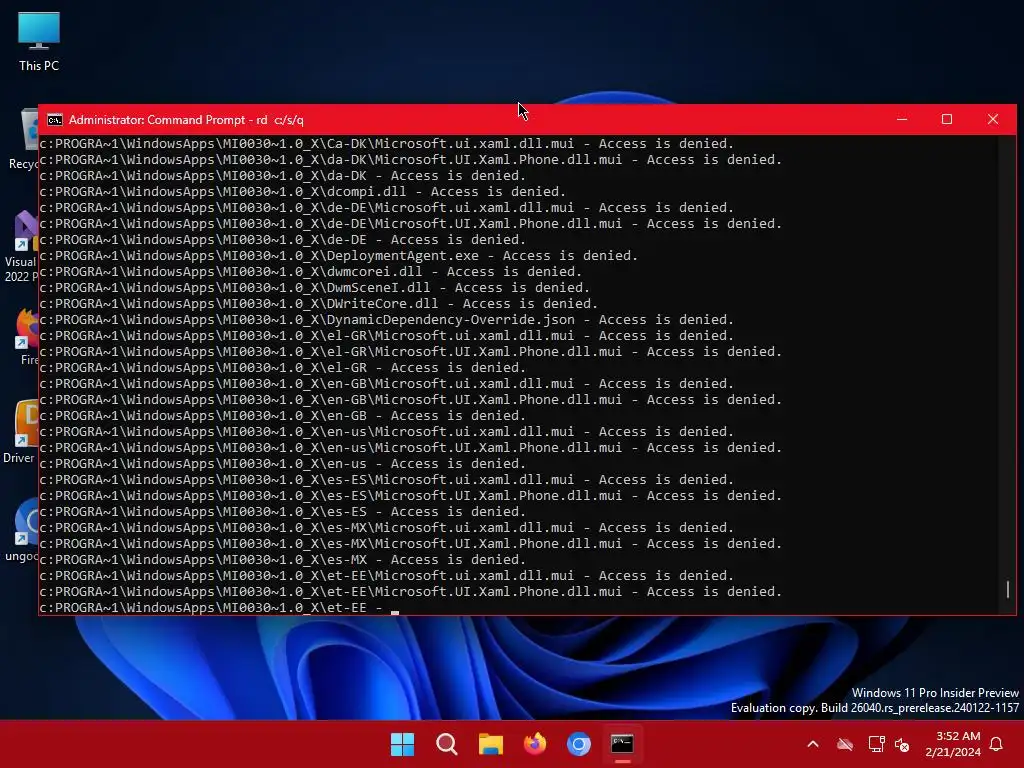The image size is (1024, 768).
Task: Click the DWriteCore.dll access denied line
Action: point(319,304)
